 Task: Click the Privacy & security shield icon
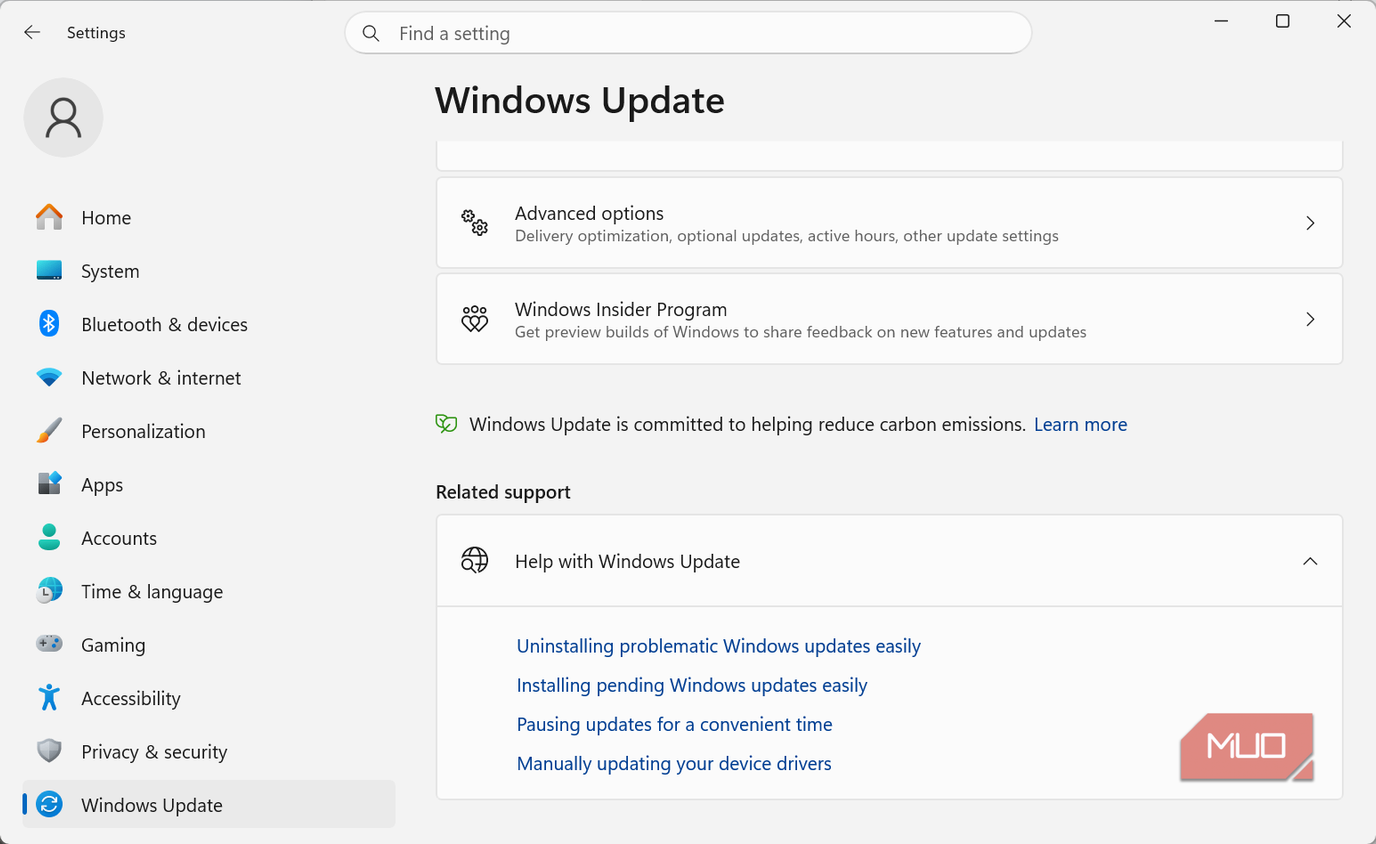[49, 752]
